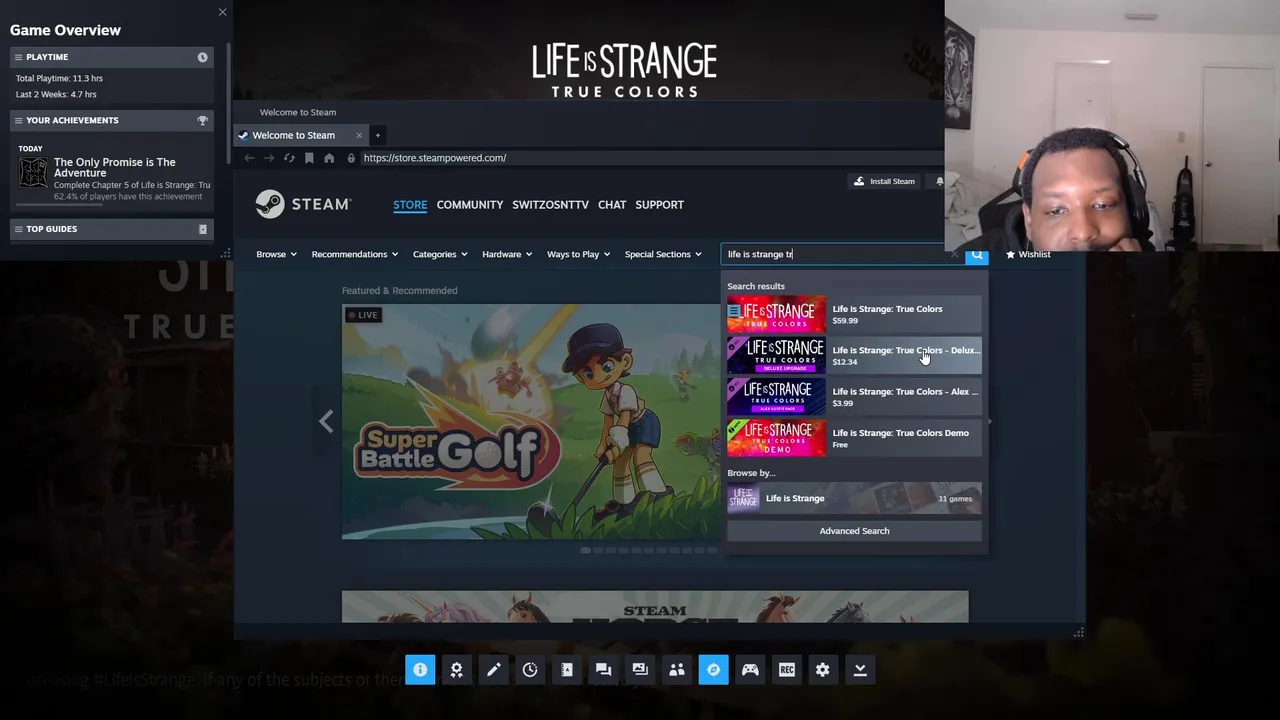This screenshot has width=1280, height=720.
Task: Open the Screenshots icon in overlay toolbar
Action: point(640,670)
